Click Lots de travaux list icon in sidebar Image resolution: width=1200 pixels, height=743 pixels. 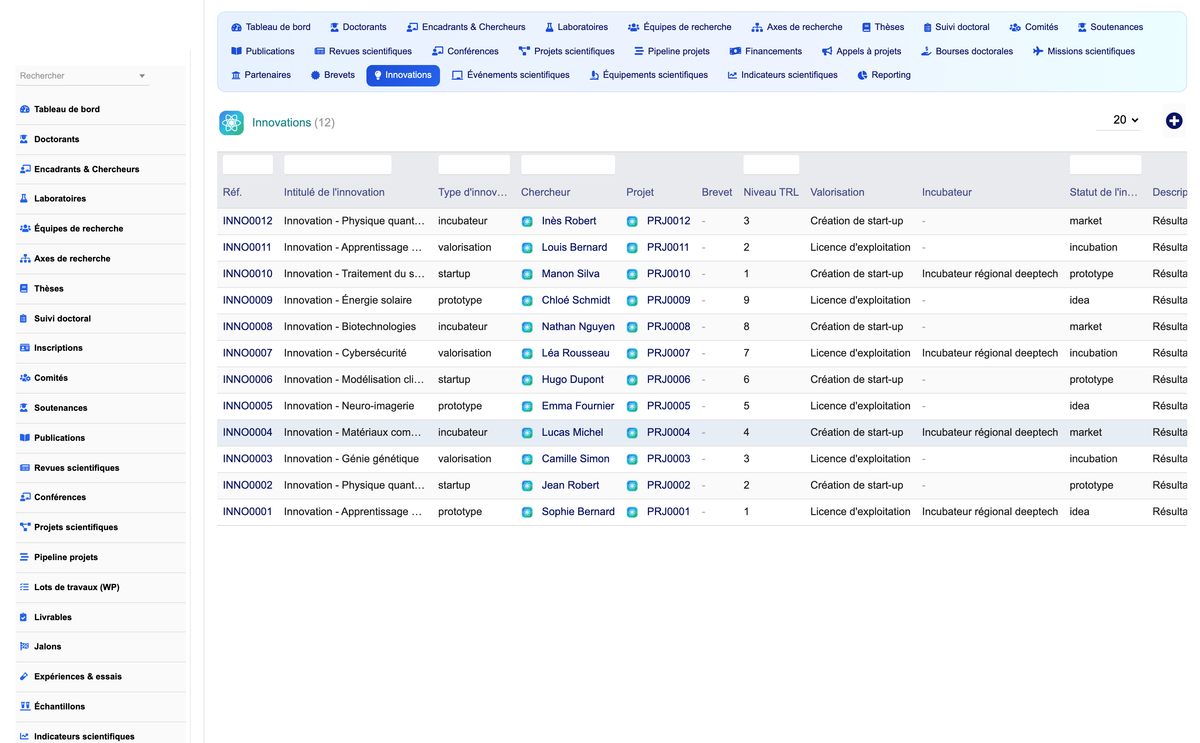click(25, 587)
